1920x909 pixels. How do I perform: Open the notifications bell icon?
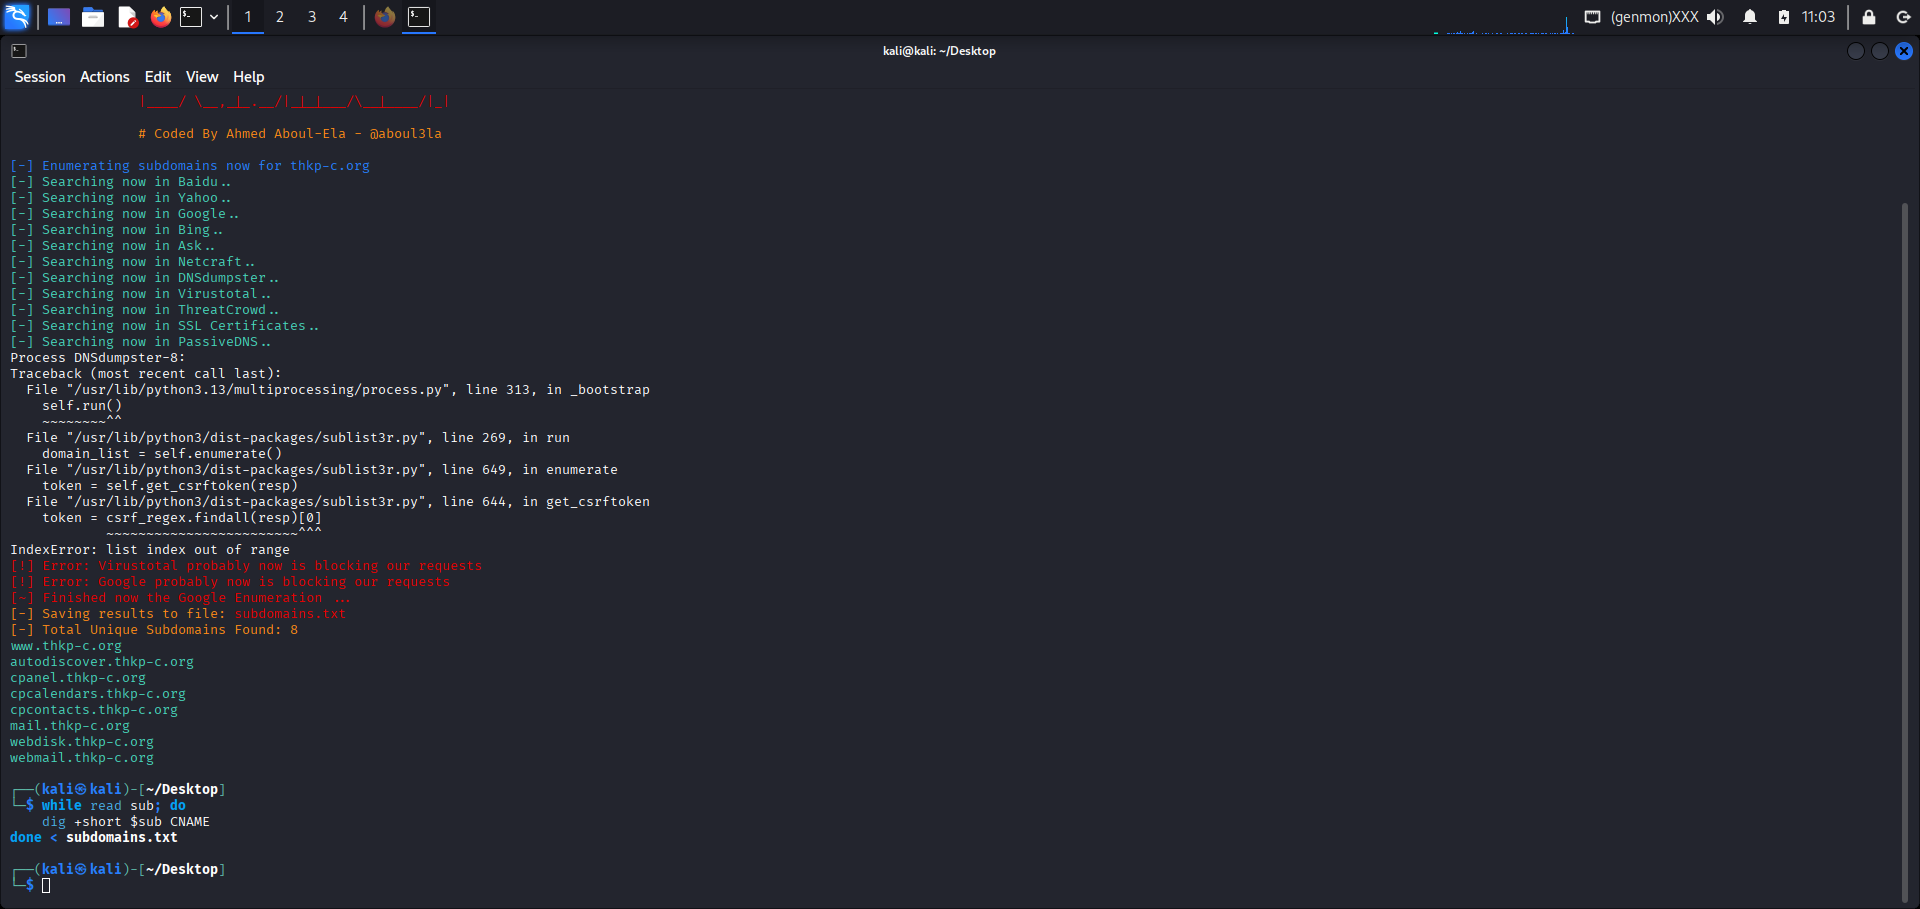coord(1750,17)
